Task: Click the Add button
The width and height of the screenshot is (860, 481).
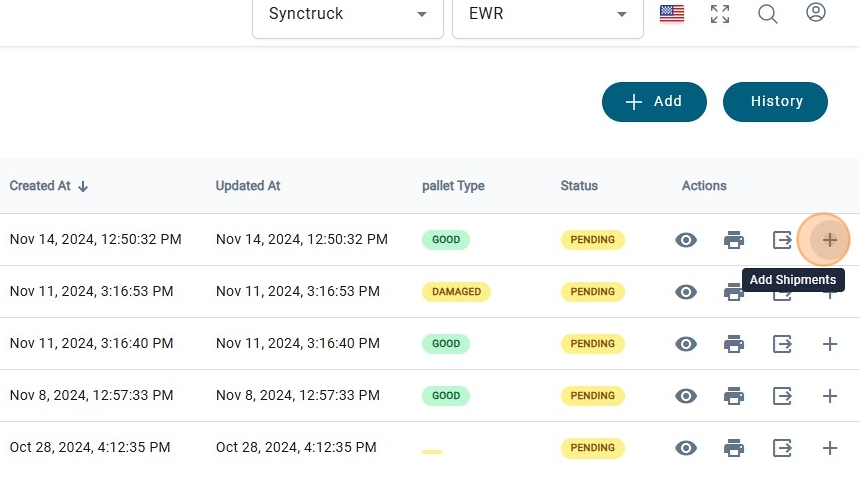Action: 654,101
